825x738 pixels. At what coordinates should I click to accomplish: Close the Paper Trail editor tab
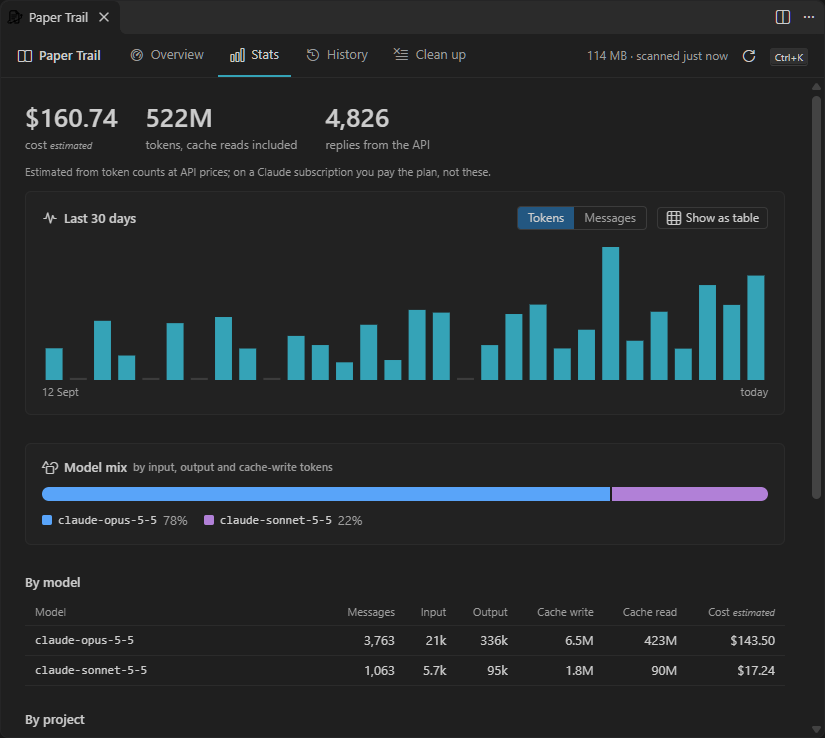coord(104,17)
